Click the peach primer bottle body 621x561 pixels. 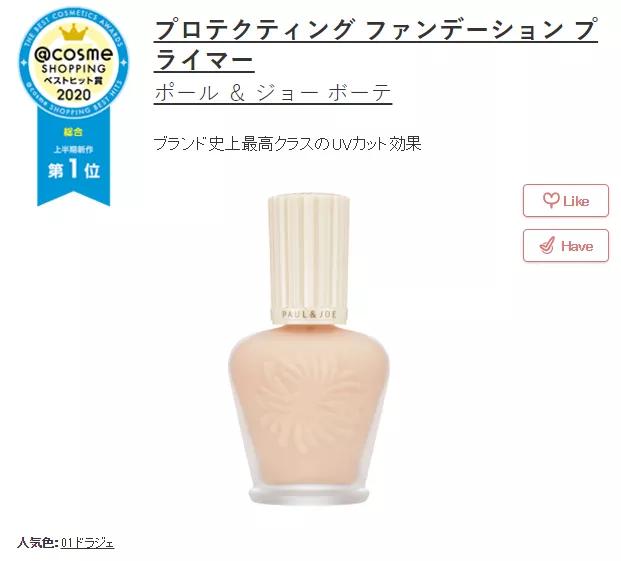(x=309, y=412)
